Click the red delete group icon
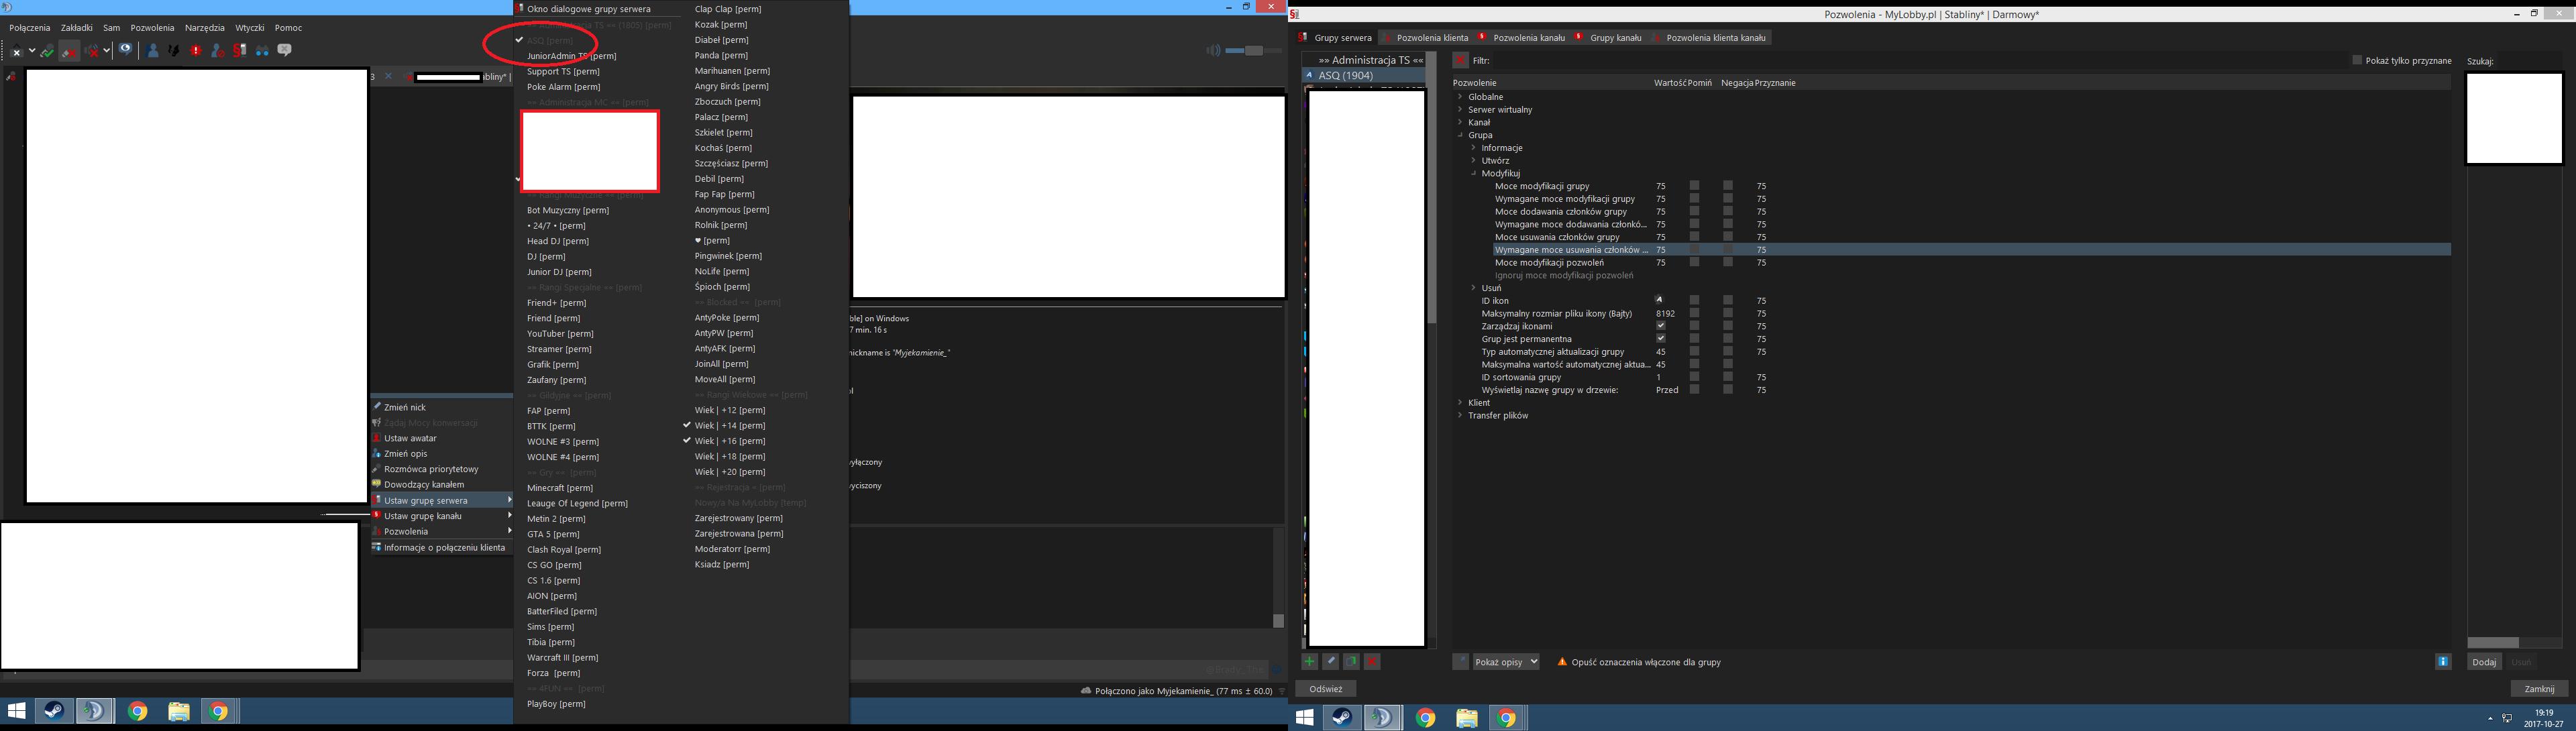This screenshot has height=731, width=2576. (1372, 662)
